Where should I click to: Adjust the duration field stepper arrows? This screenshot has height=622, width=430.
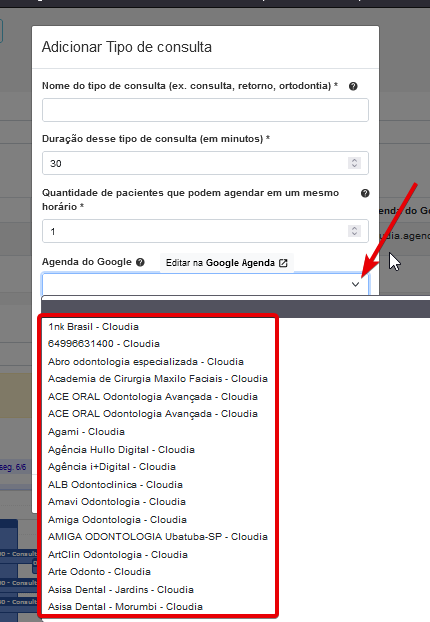[354, 163]
